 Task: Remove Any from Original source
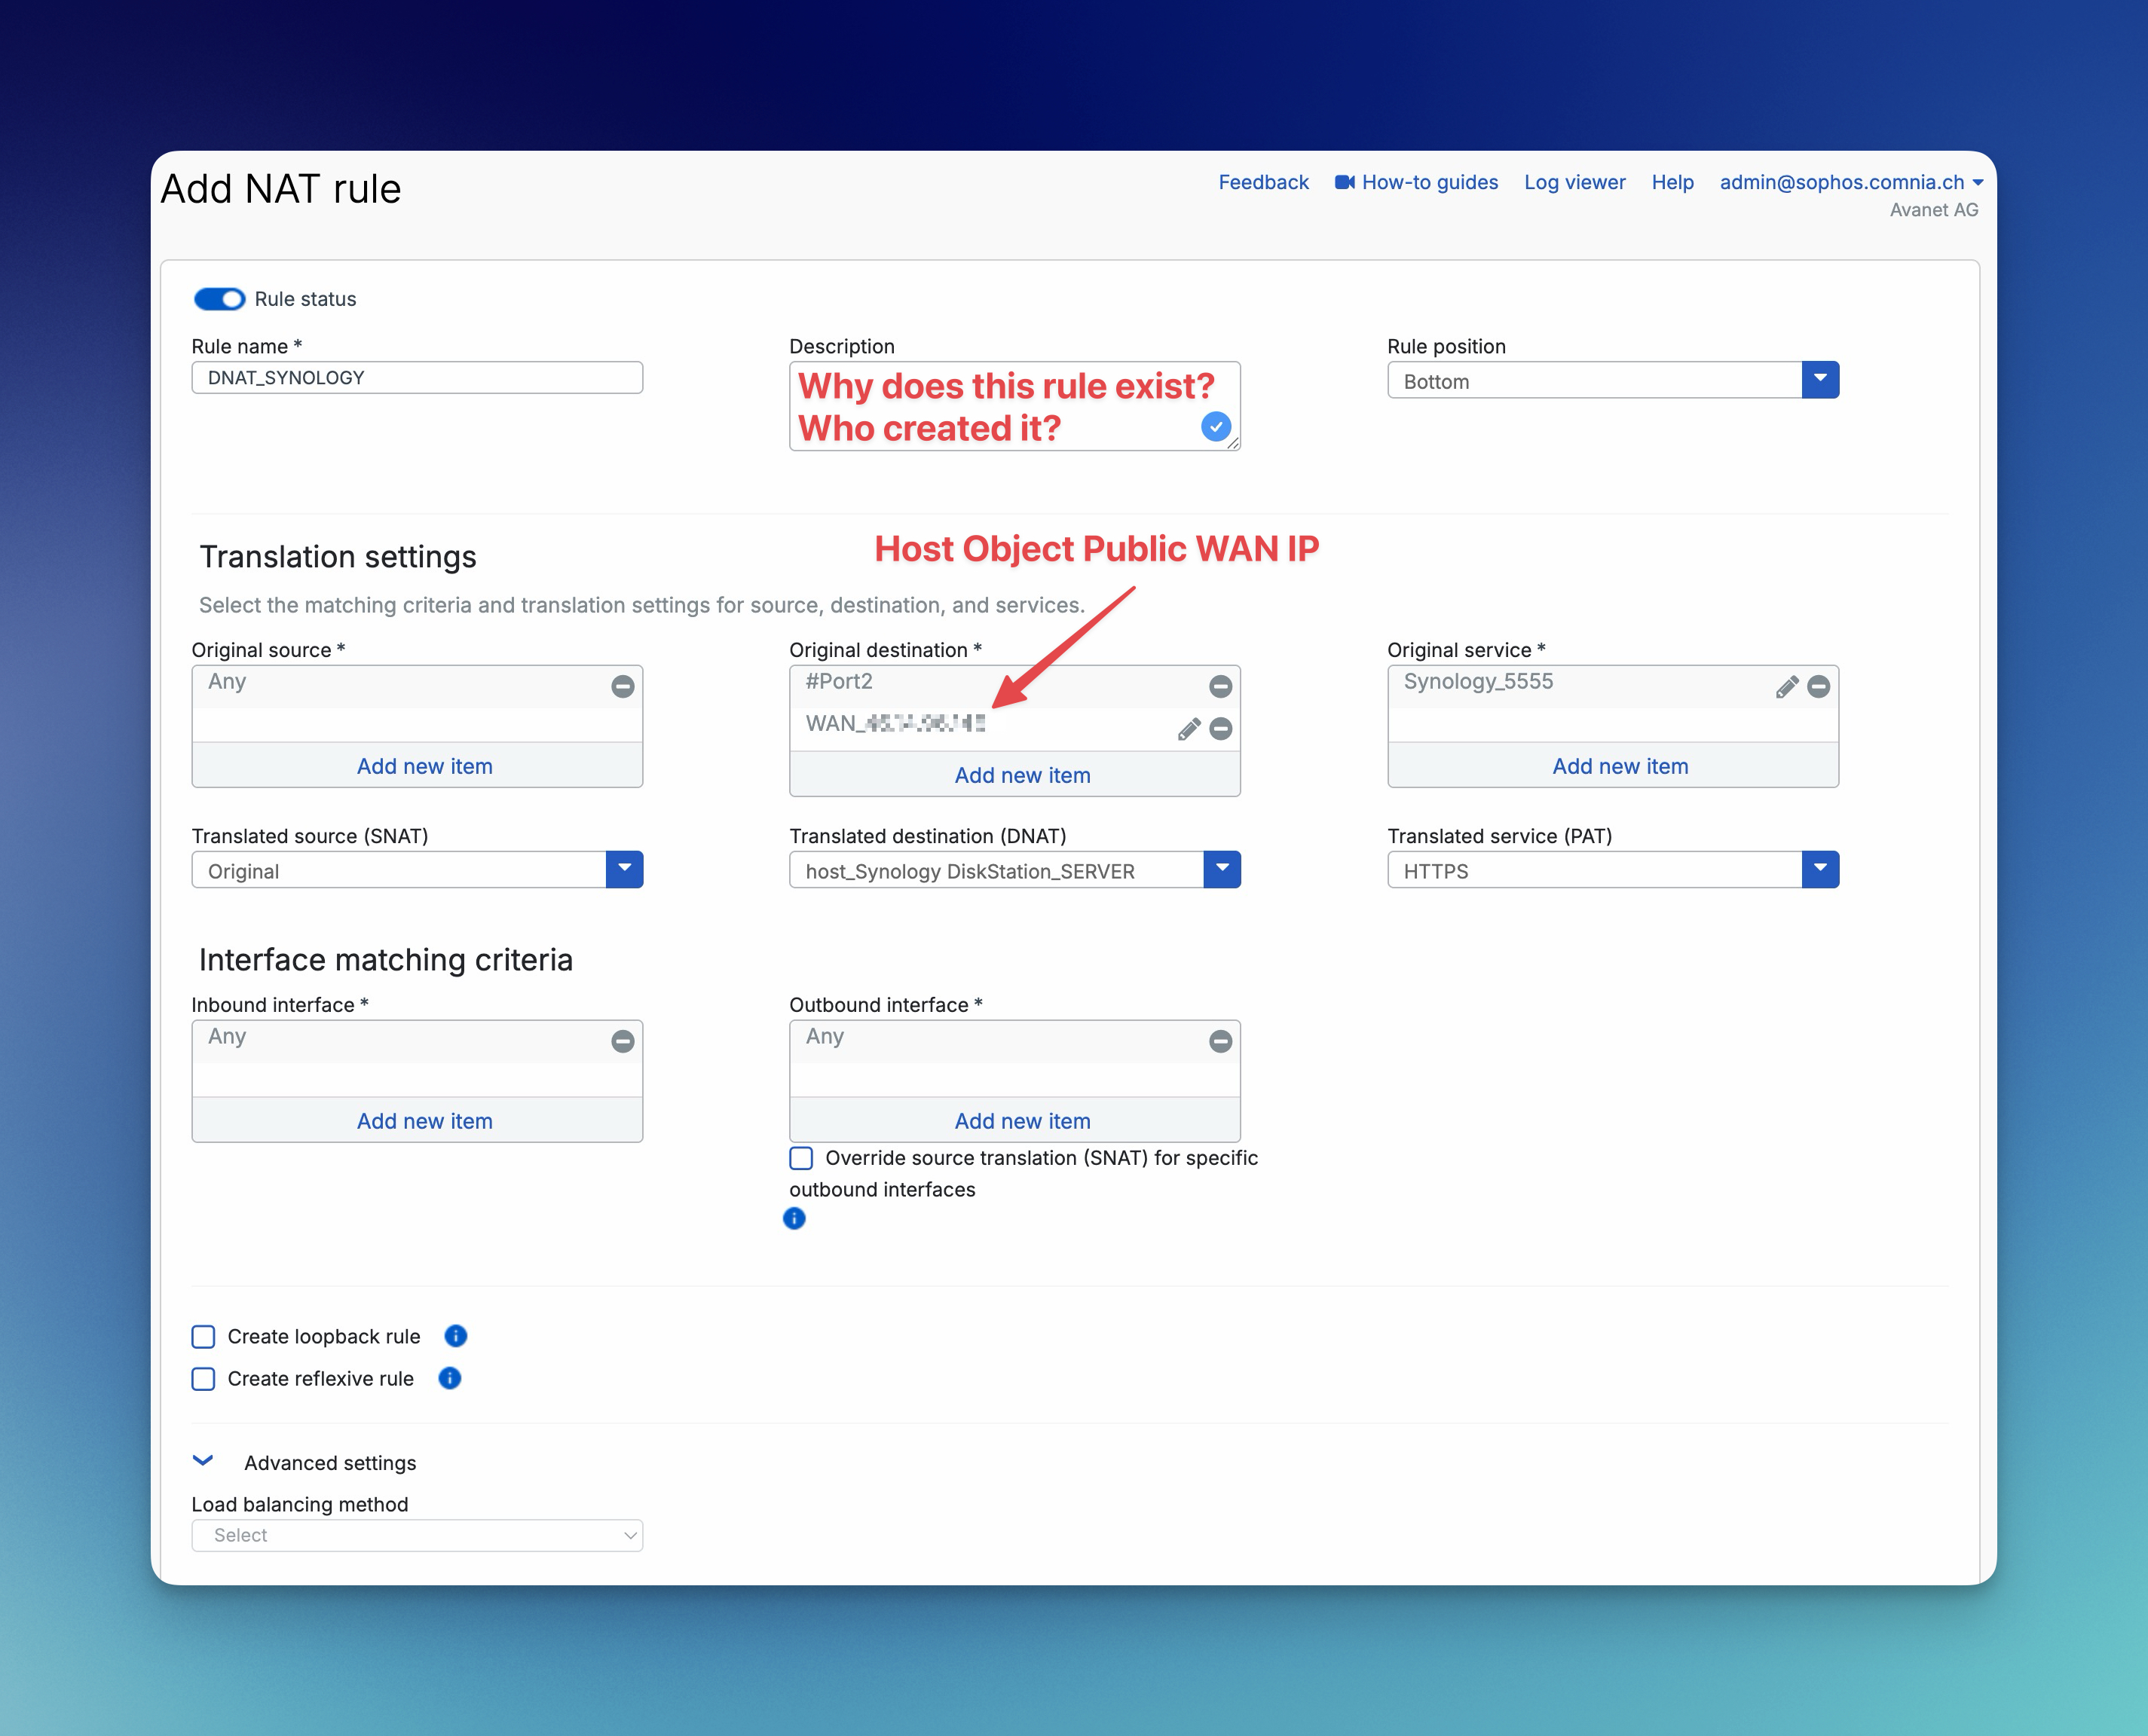coord(623,686)
